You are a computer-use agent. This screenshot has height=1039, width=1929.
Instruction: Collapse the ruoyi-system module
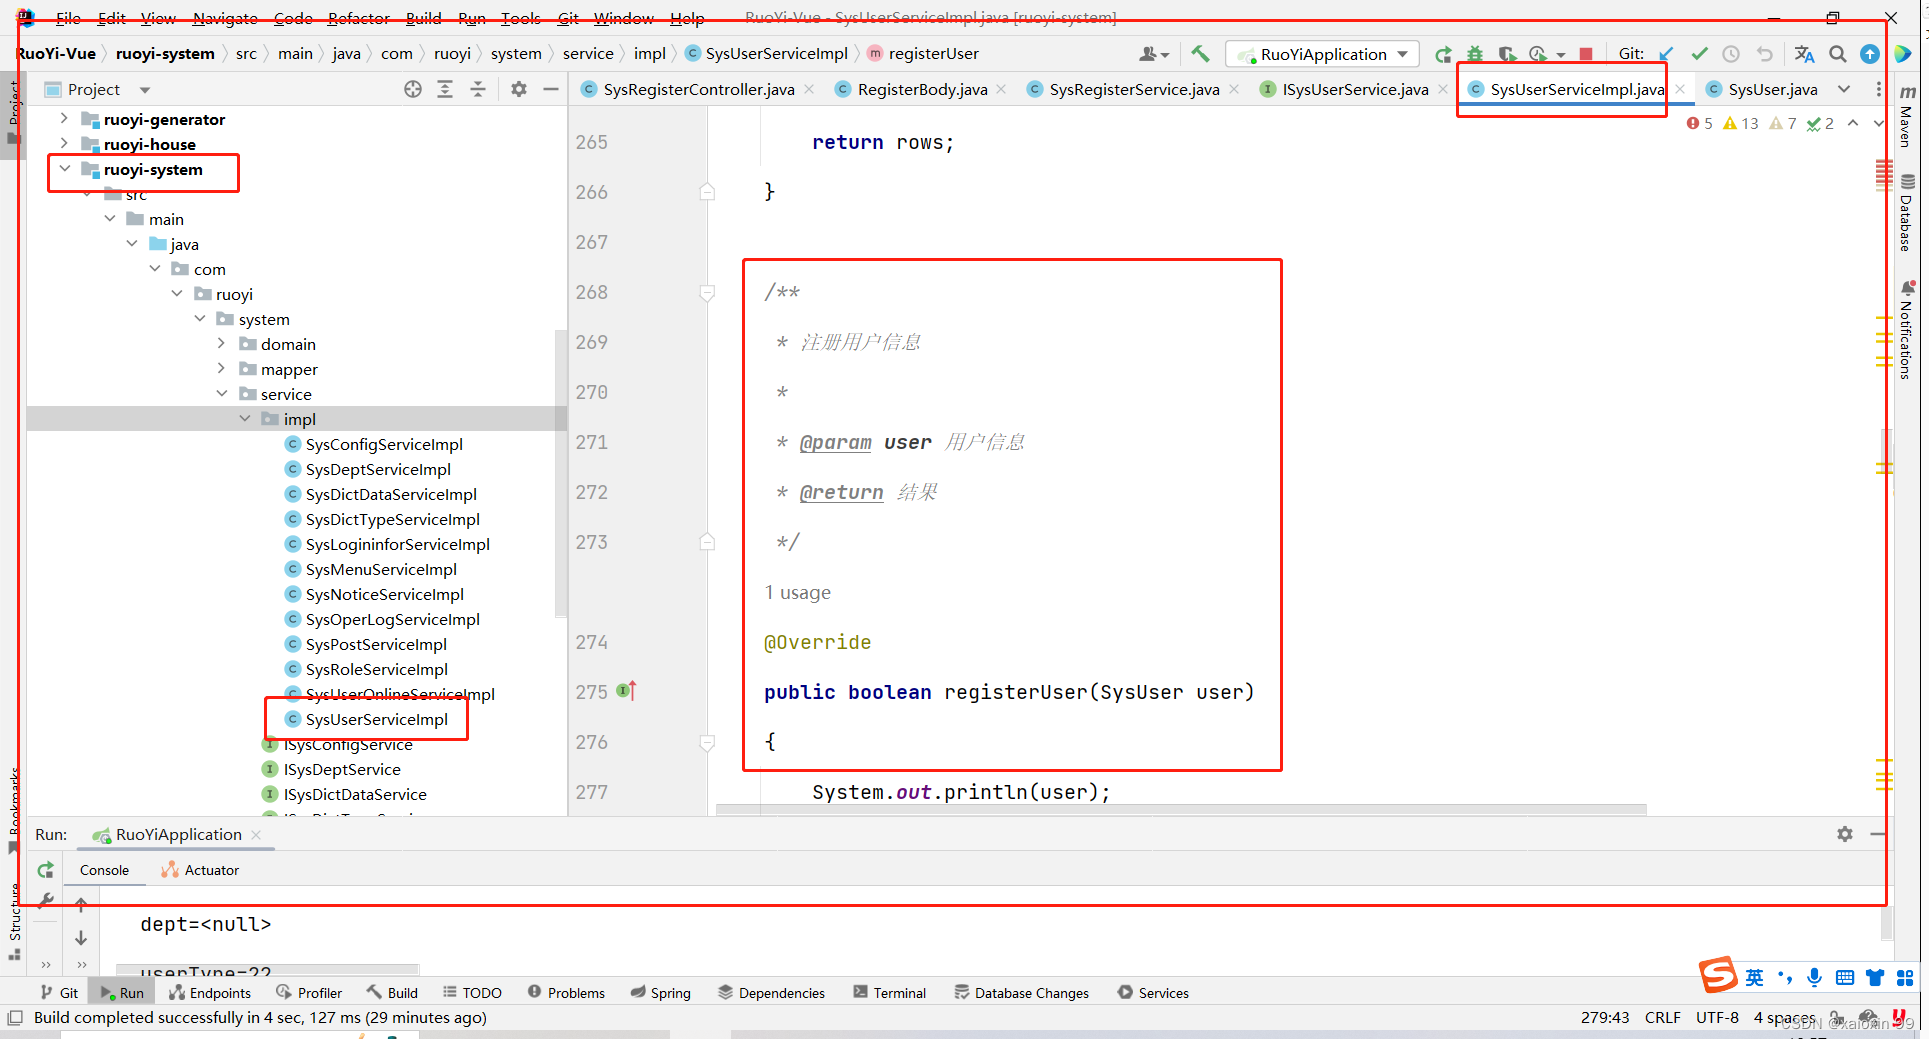[64, 169]
